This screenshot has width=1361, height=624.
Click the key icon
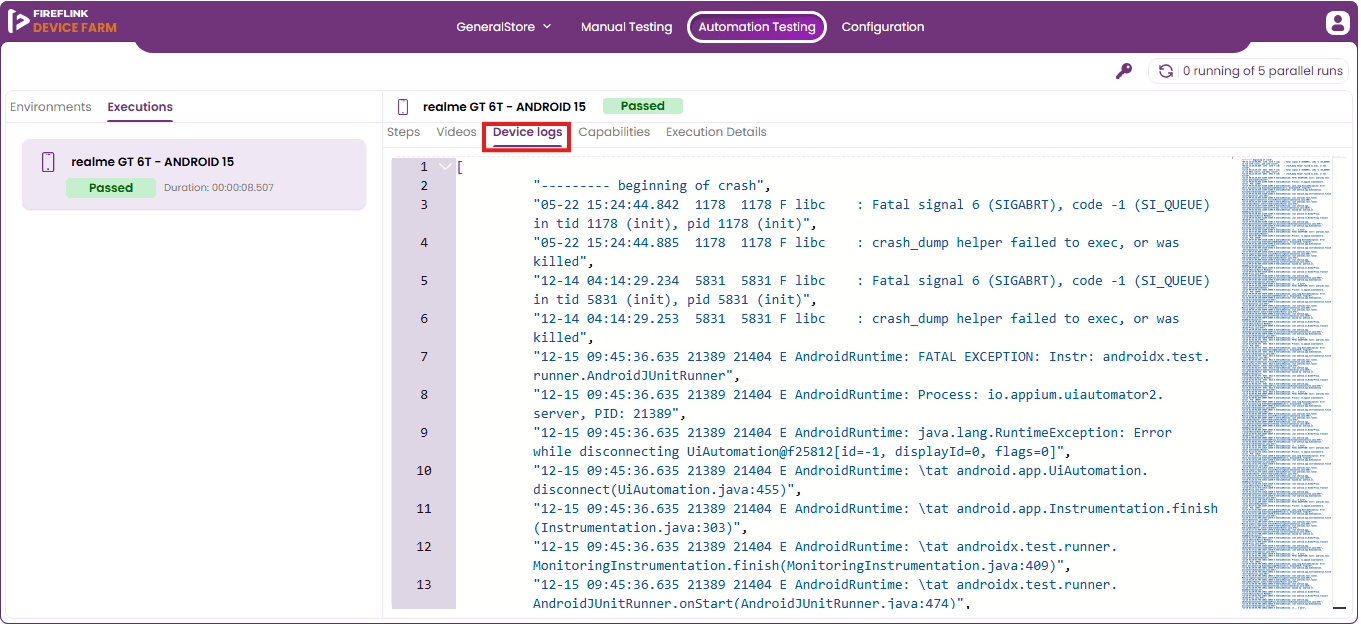pyautogui.click(x=1124, y=71)
